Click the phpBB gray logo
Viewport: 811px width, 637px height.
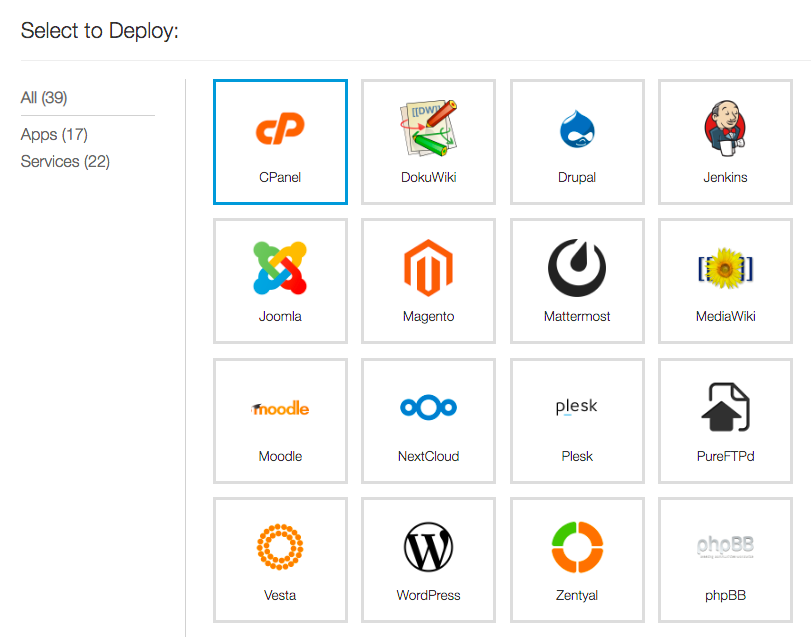coord(725,547)
